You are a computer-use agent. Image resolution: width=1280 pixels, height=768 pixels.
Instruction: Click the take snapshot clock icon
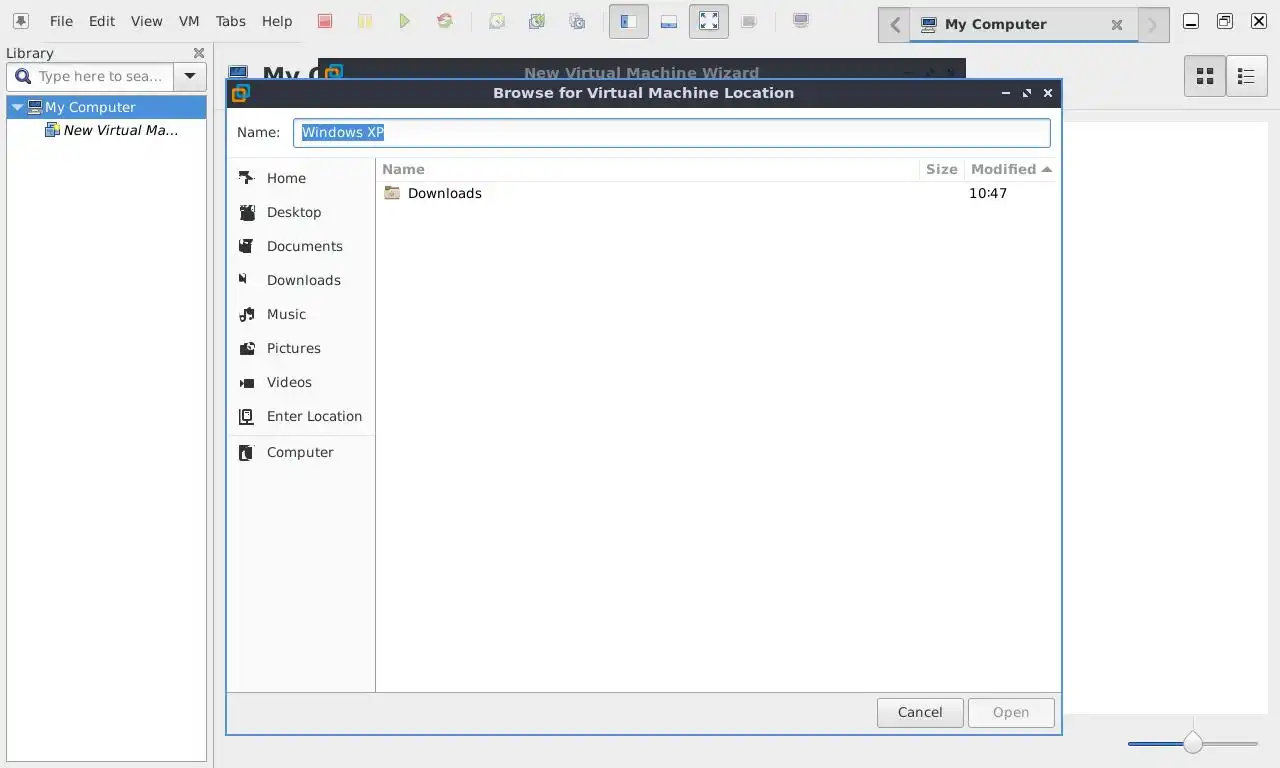coord(497,21)
